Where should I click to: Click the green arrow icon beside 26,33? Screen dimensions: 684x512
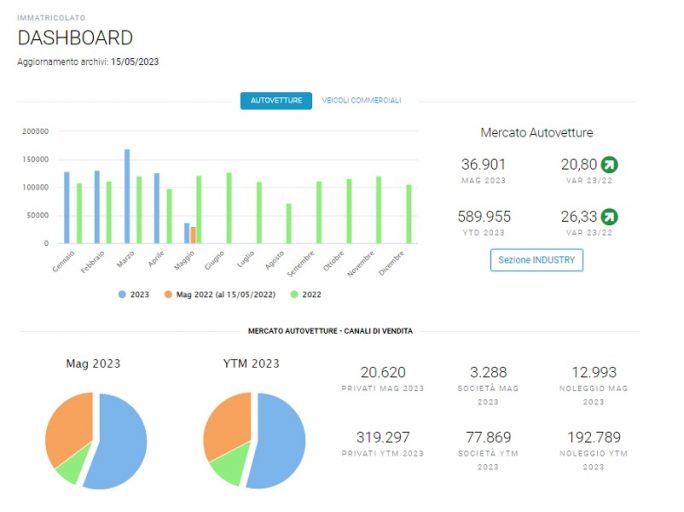pyautogui.click(x=609, y=217)
